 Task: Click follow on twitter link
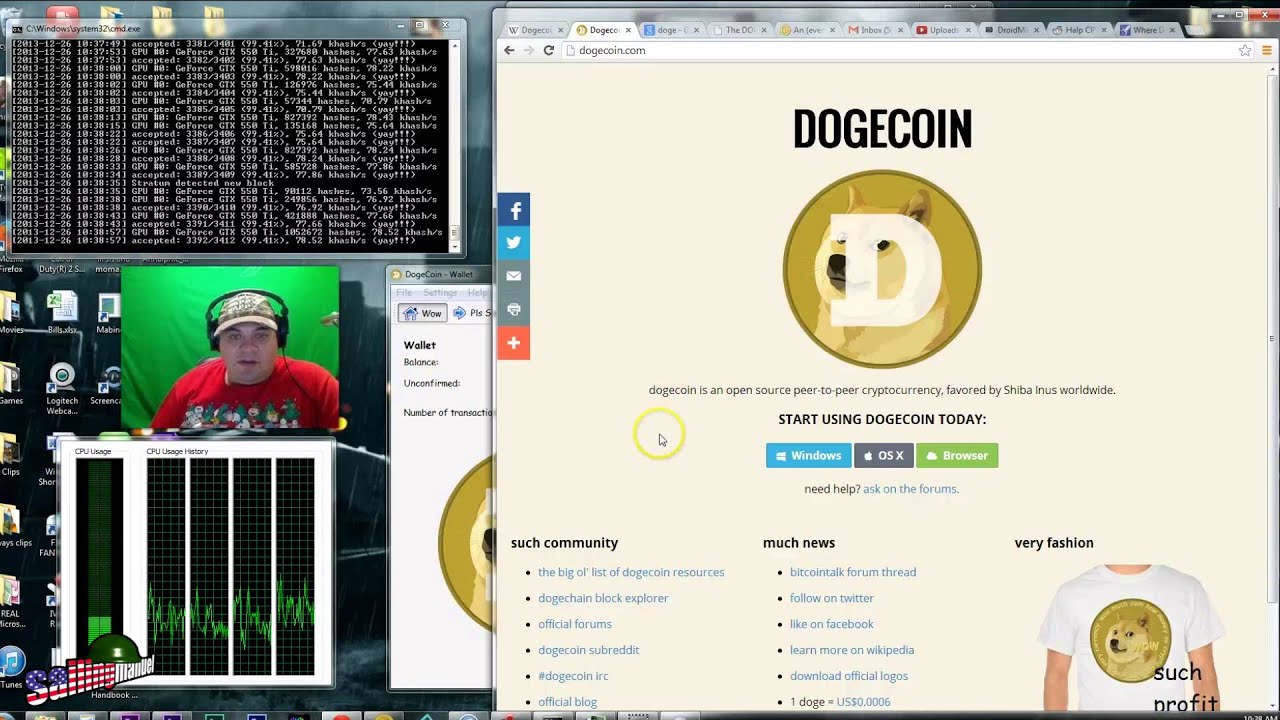click(x=832, y=598)
